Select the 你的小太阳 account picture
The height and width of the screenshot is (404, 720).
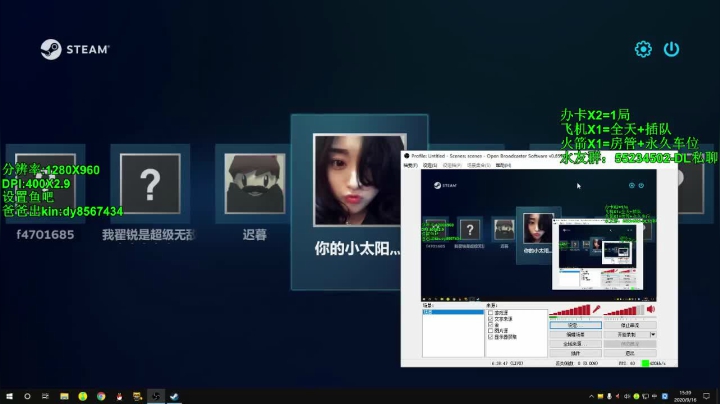pos(360,180)
